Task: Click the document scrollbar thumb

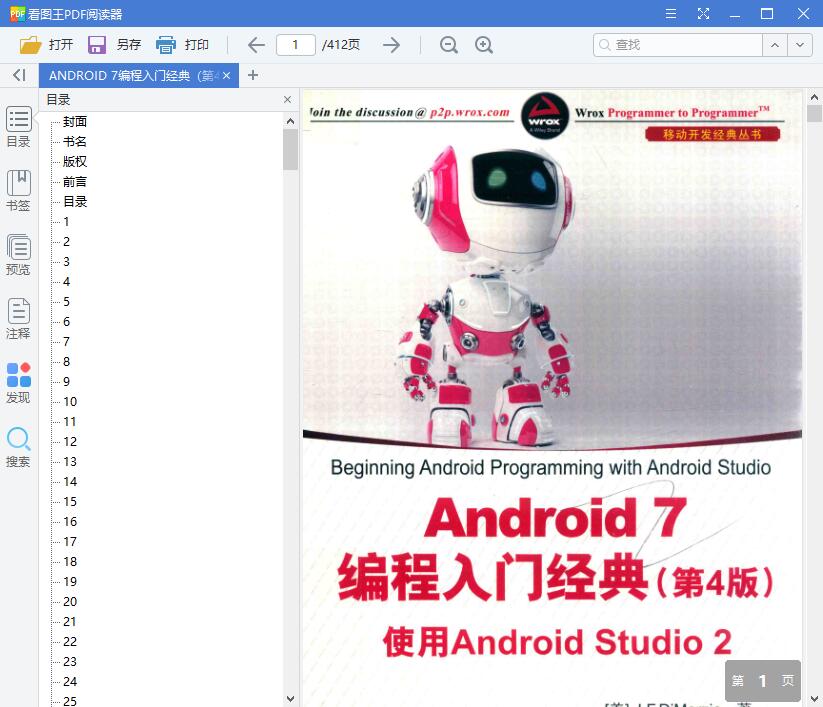Action: [814, 113]
